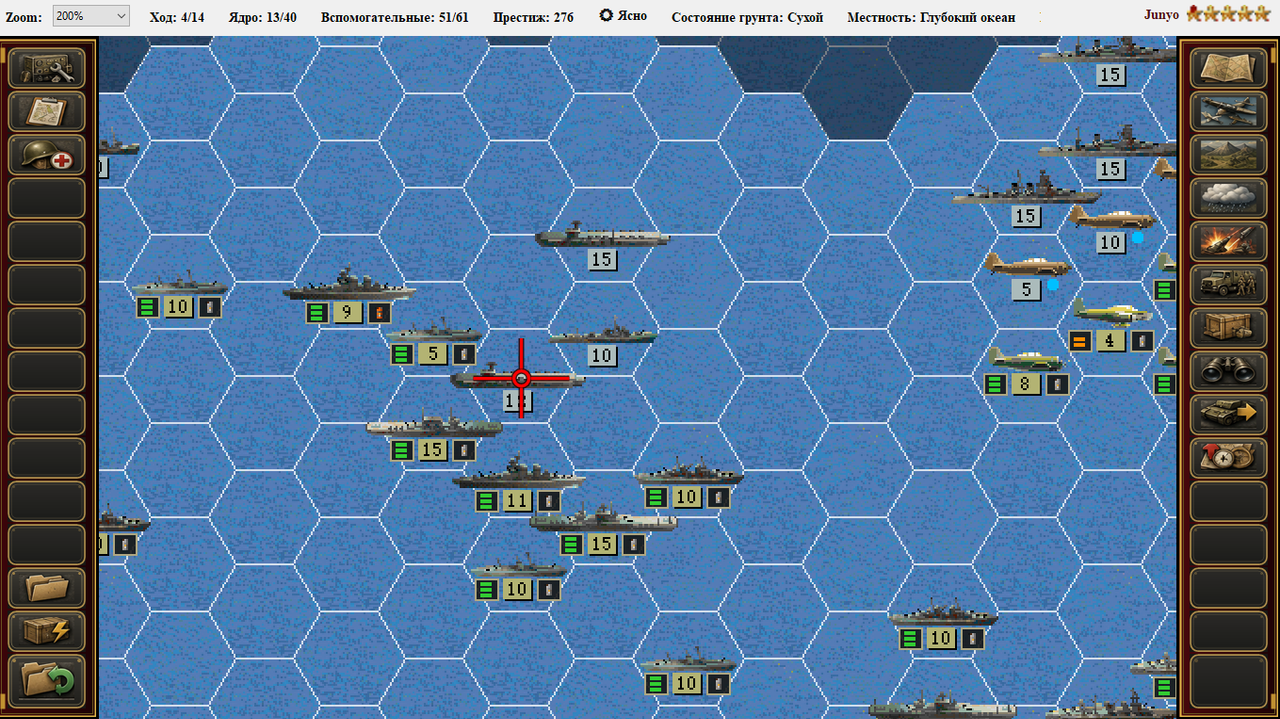Open the plain folder button in left sidebar
The height and width of the screenshot is (719, 1280).
click(47, 588)
